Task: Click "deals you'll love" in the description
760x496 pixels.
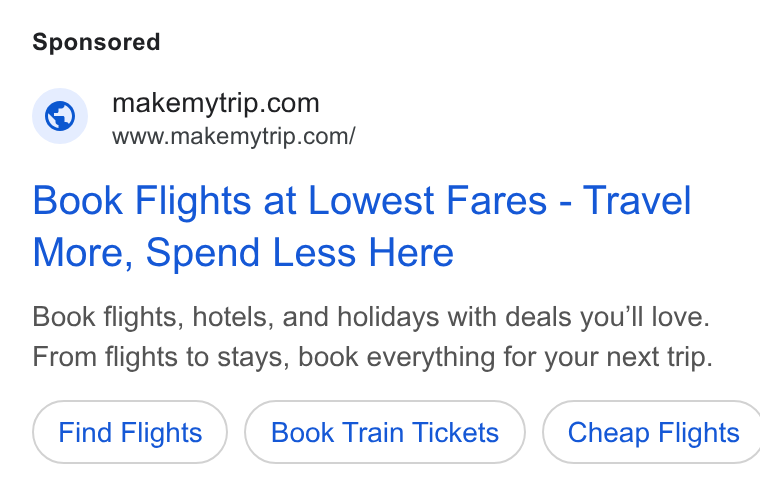Action: (607, 317)
